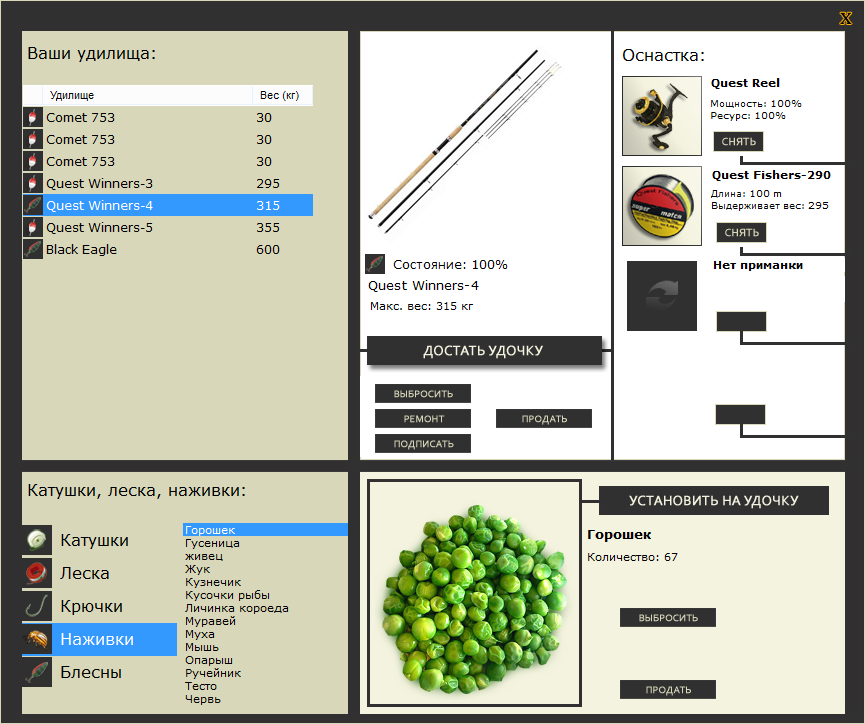Choose Опарыш from the bait list

click(x=209, y=660)
